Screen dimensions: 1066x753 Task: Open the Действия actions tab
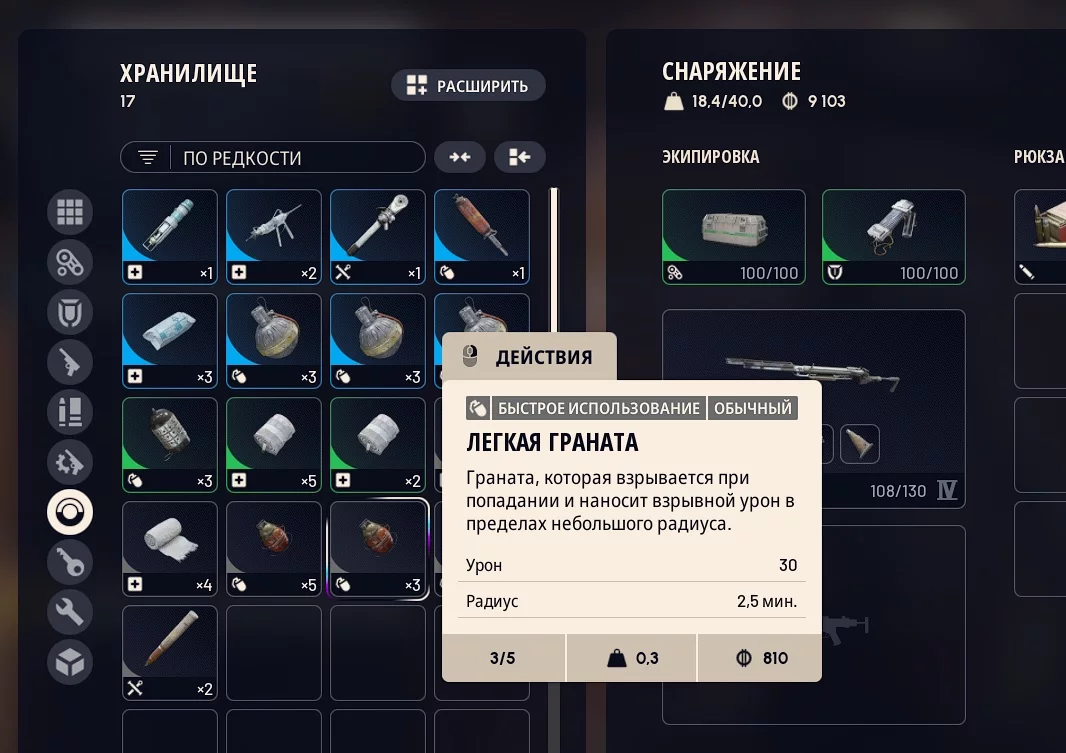pyautogui.click(x=530, y=356)
